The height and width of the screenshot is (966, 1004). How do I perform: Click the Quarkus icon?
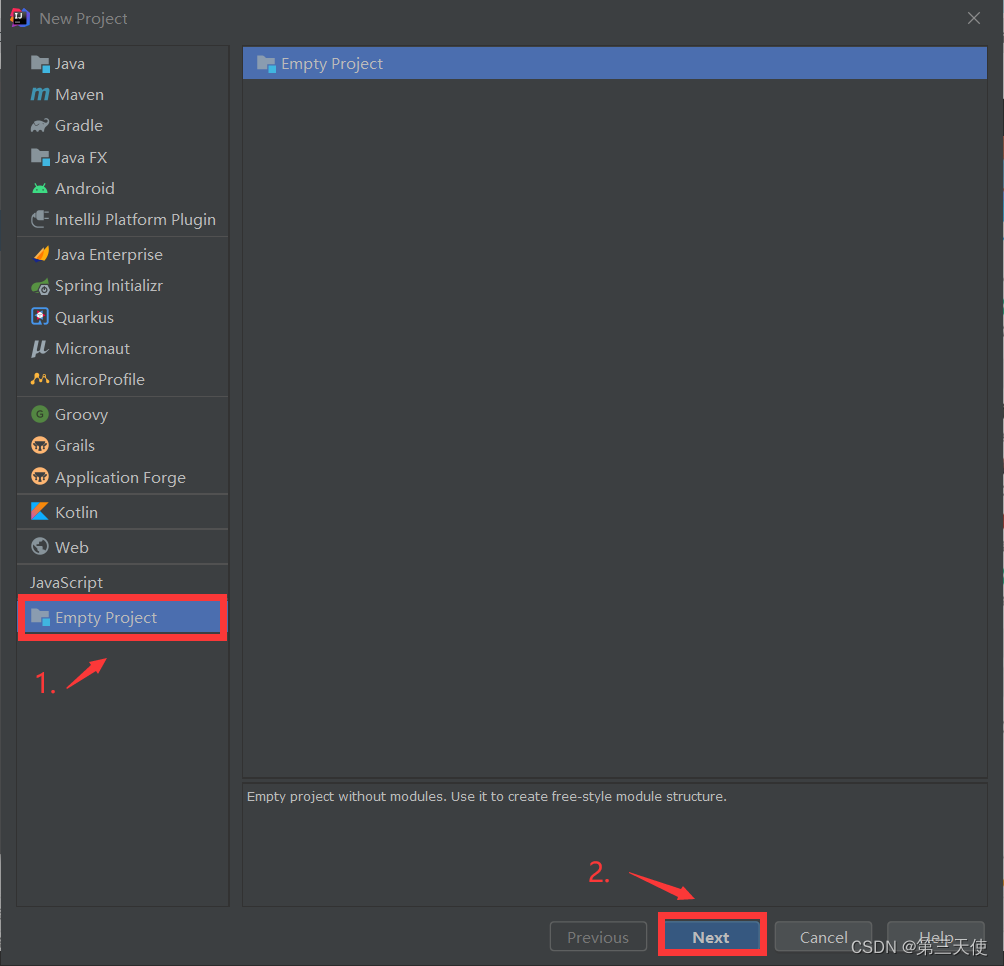click(x=40, y=317)
